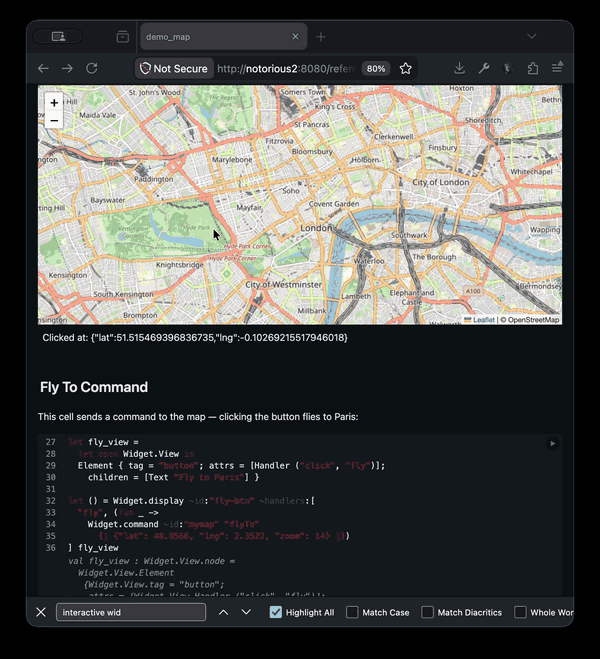
Task: Enable Match Diacritics checkbox
Action: [x=428, y=612]
